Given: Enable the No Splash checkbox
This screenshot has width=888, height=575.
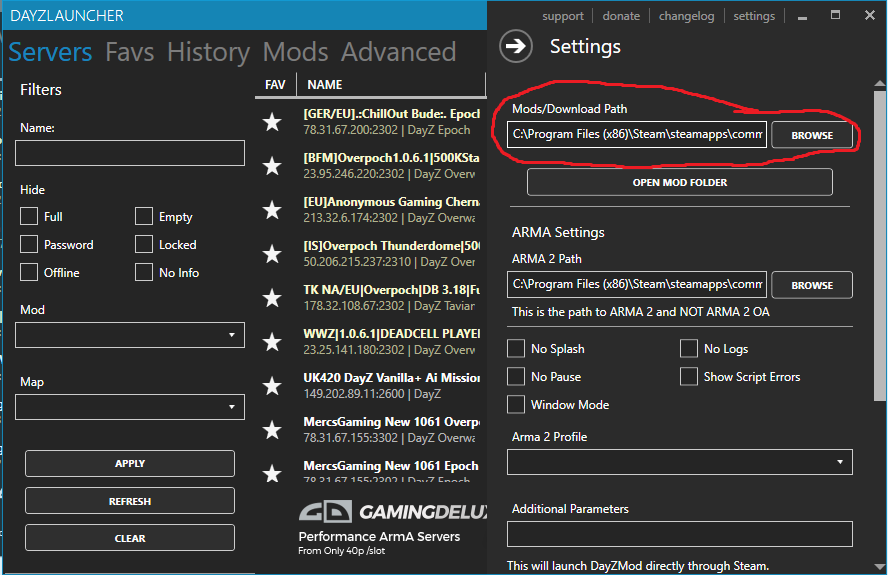Looking at the screenshot, I should (516, 349).
